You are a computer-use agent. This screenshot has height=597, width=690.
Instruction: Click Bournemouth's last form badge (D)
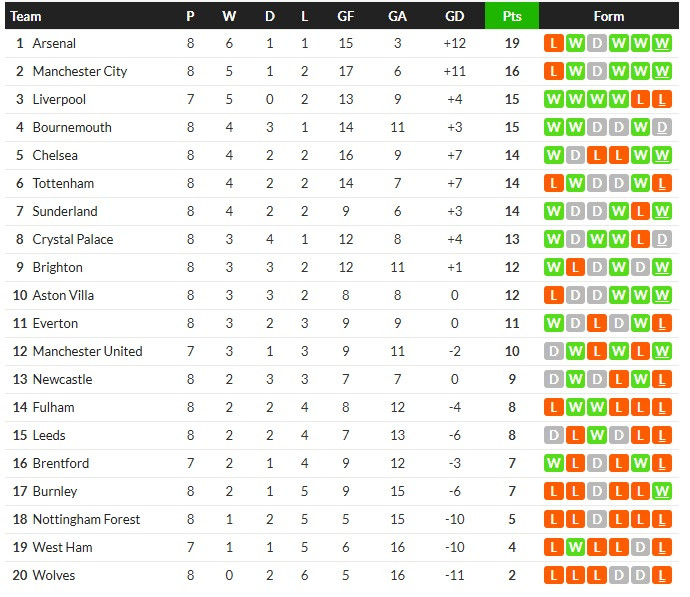pyautogui.click(x=663, y=128)
